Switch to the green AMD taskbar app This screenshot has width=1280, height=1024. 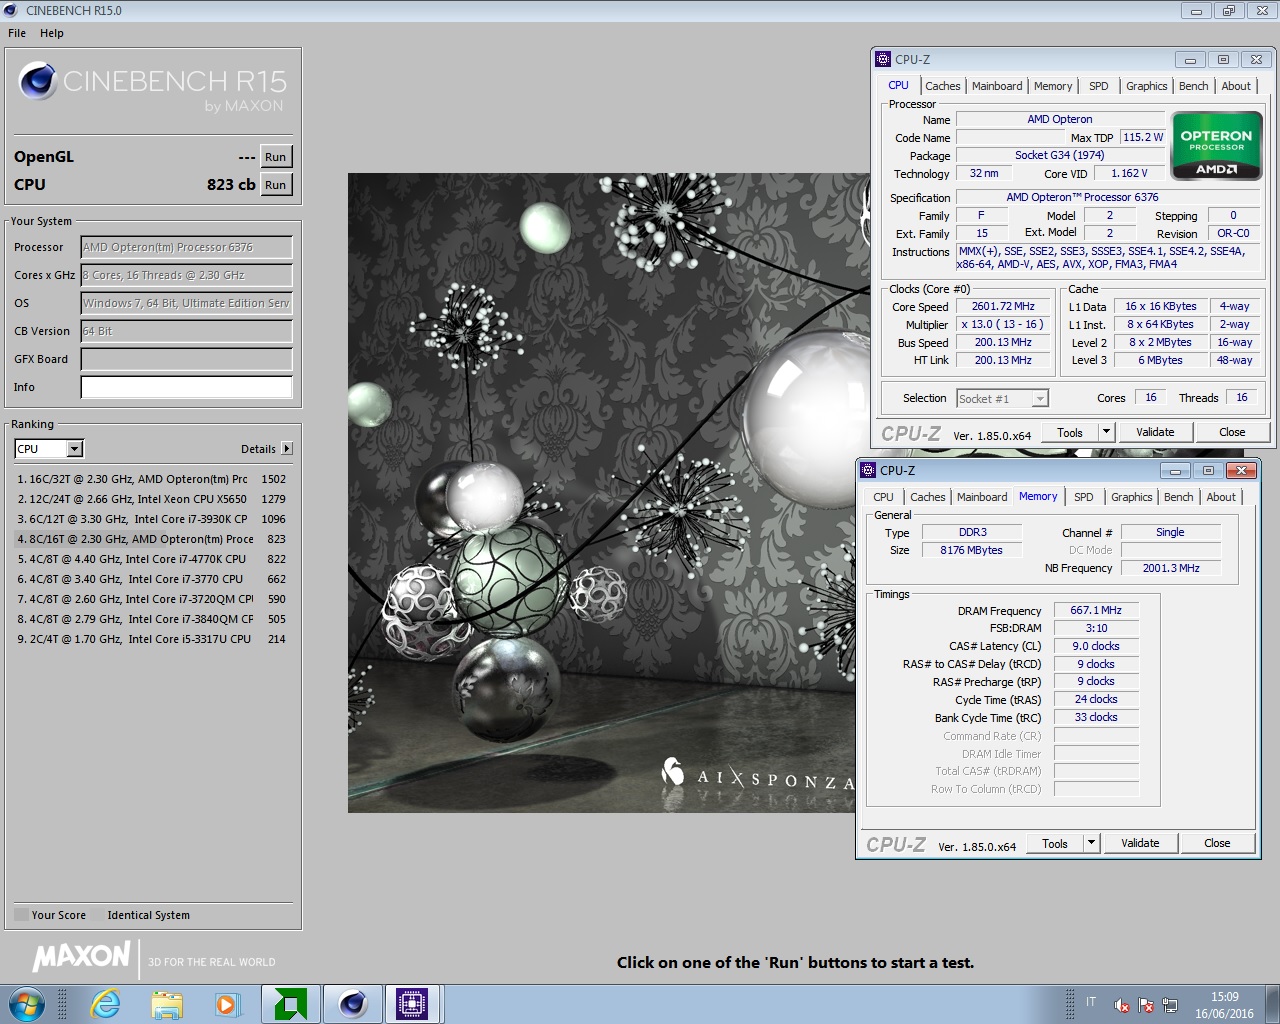tap(291, 1004)
